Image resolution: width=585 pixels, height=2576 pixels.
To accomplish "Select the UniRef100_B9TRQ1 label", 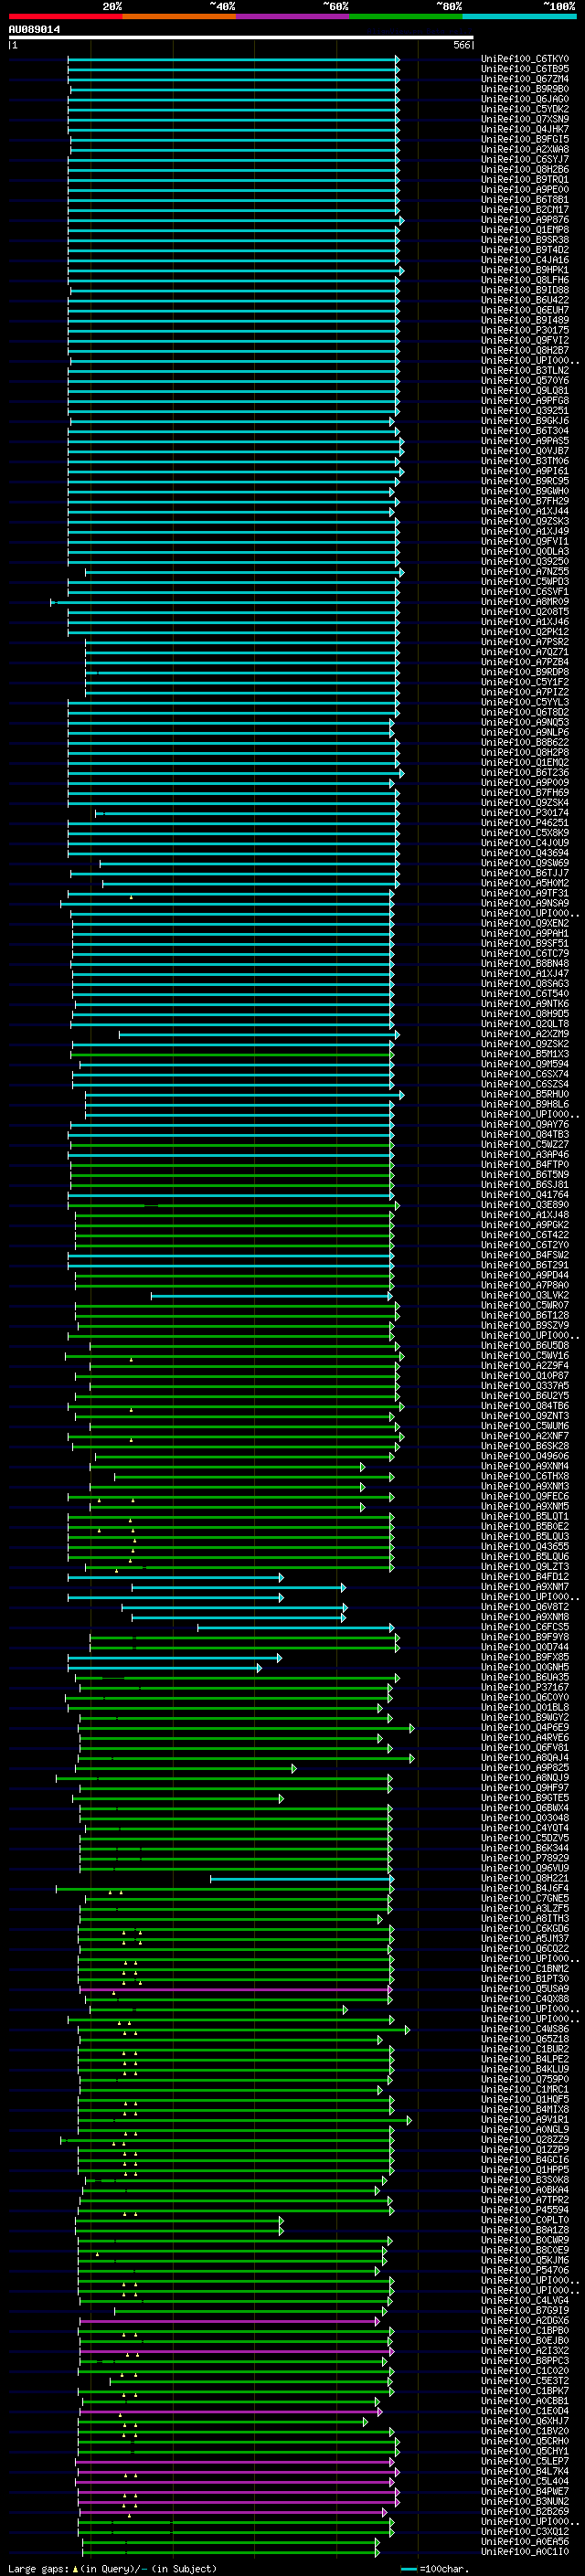I will pos(525,180).
